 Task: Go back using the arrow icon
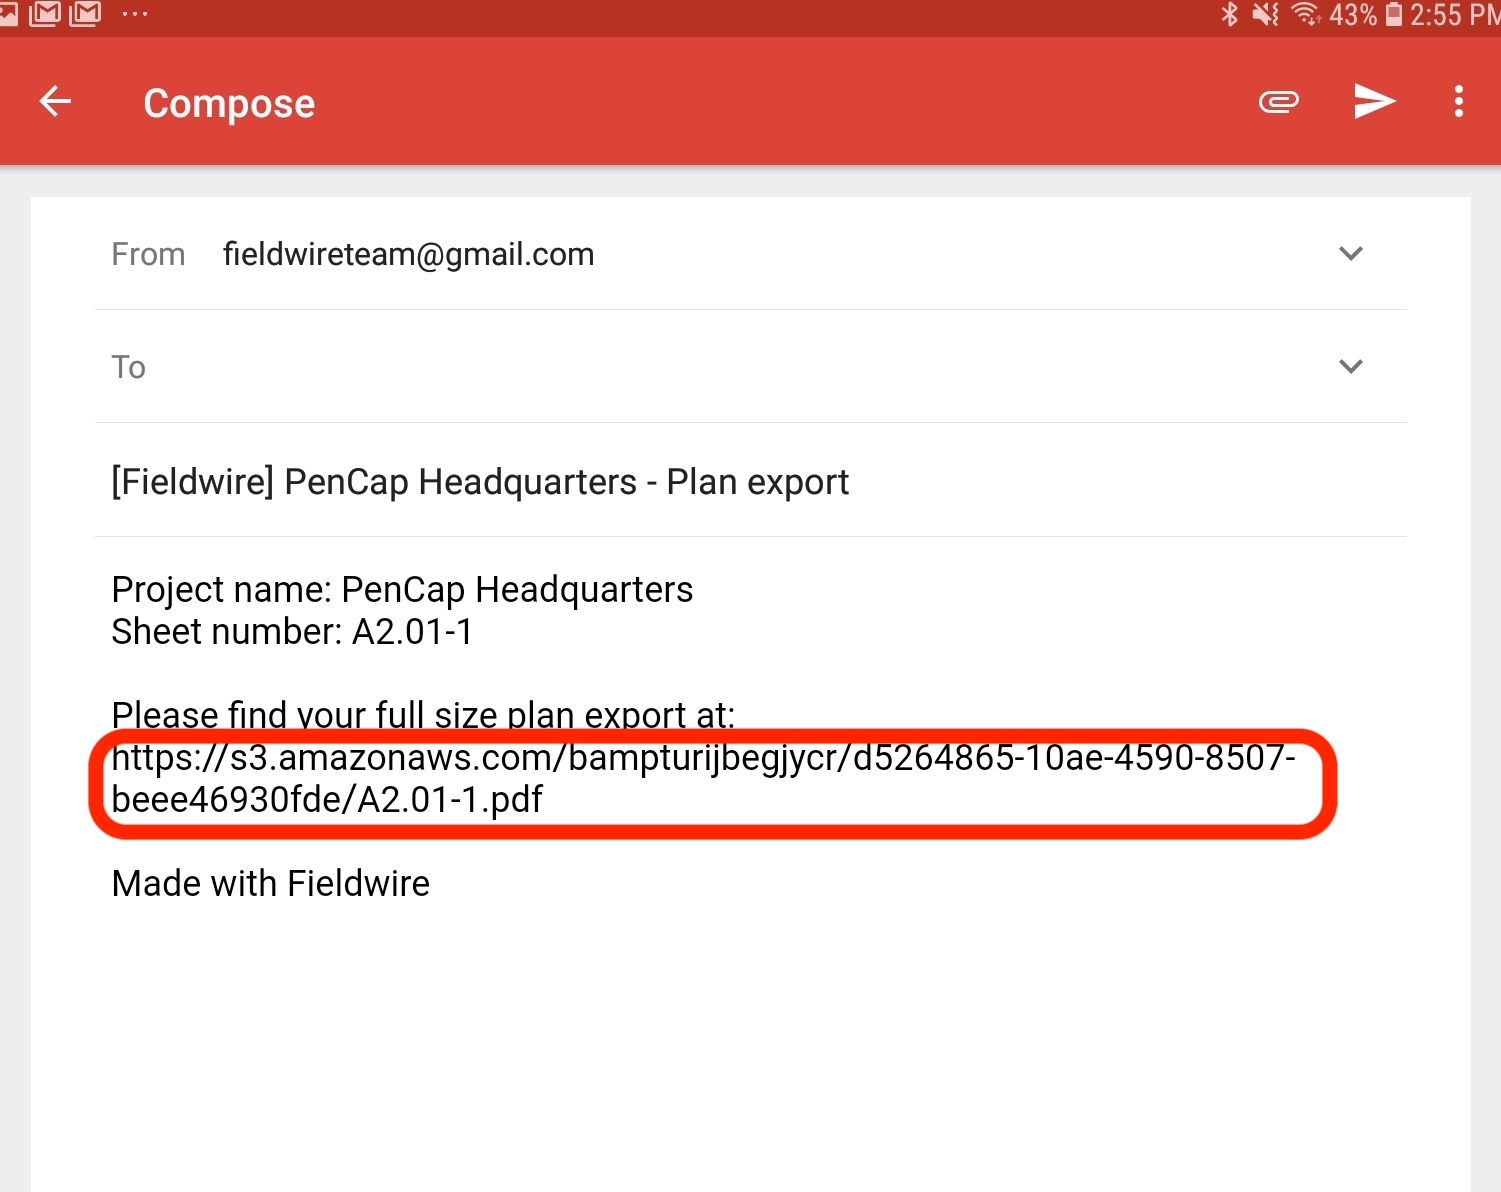[x=55, y=101]
